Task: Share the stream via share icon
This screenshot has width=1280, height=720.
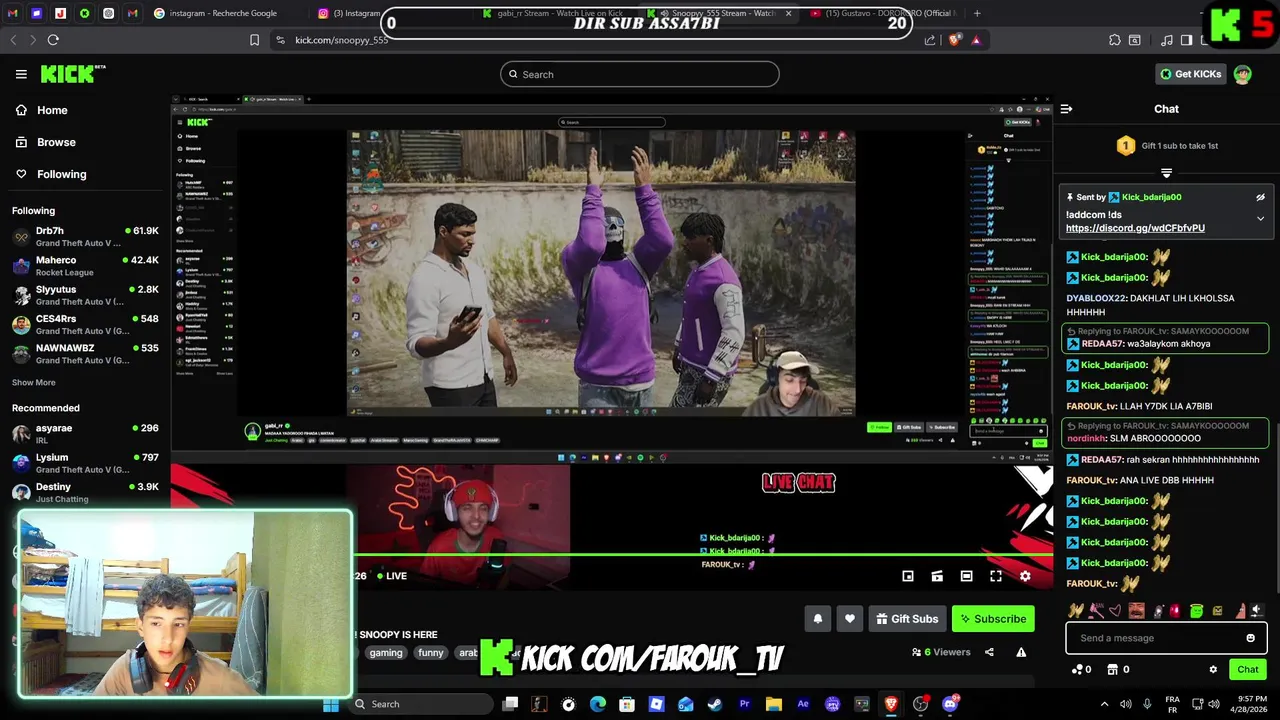Action: pos(989,652)
